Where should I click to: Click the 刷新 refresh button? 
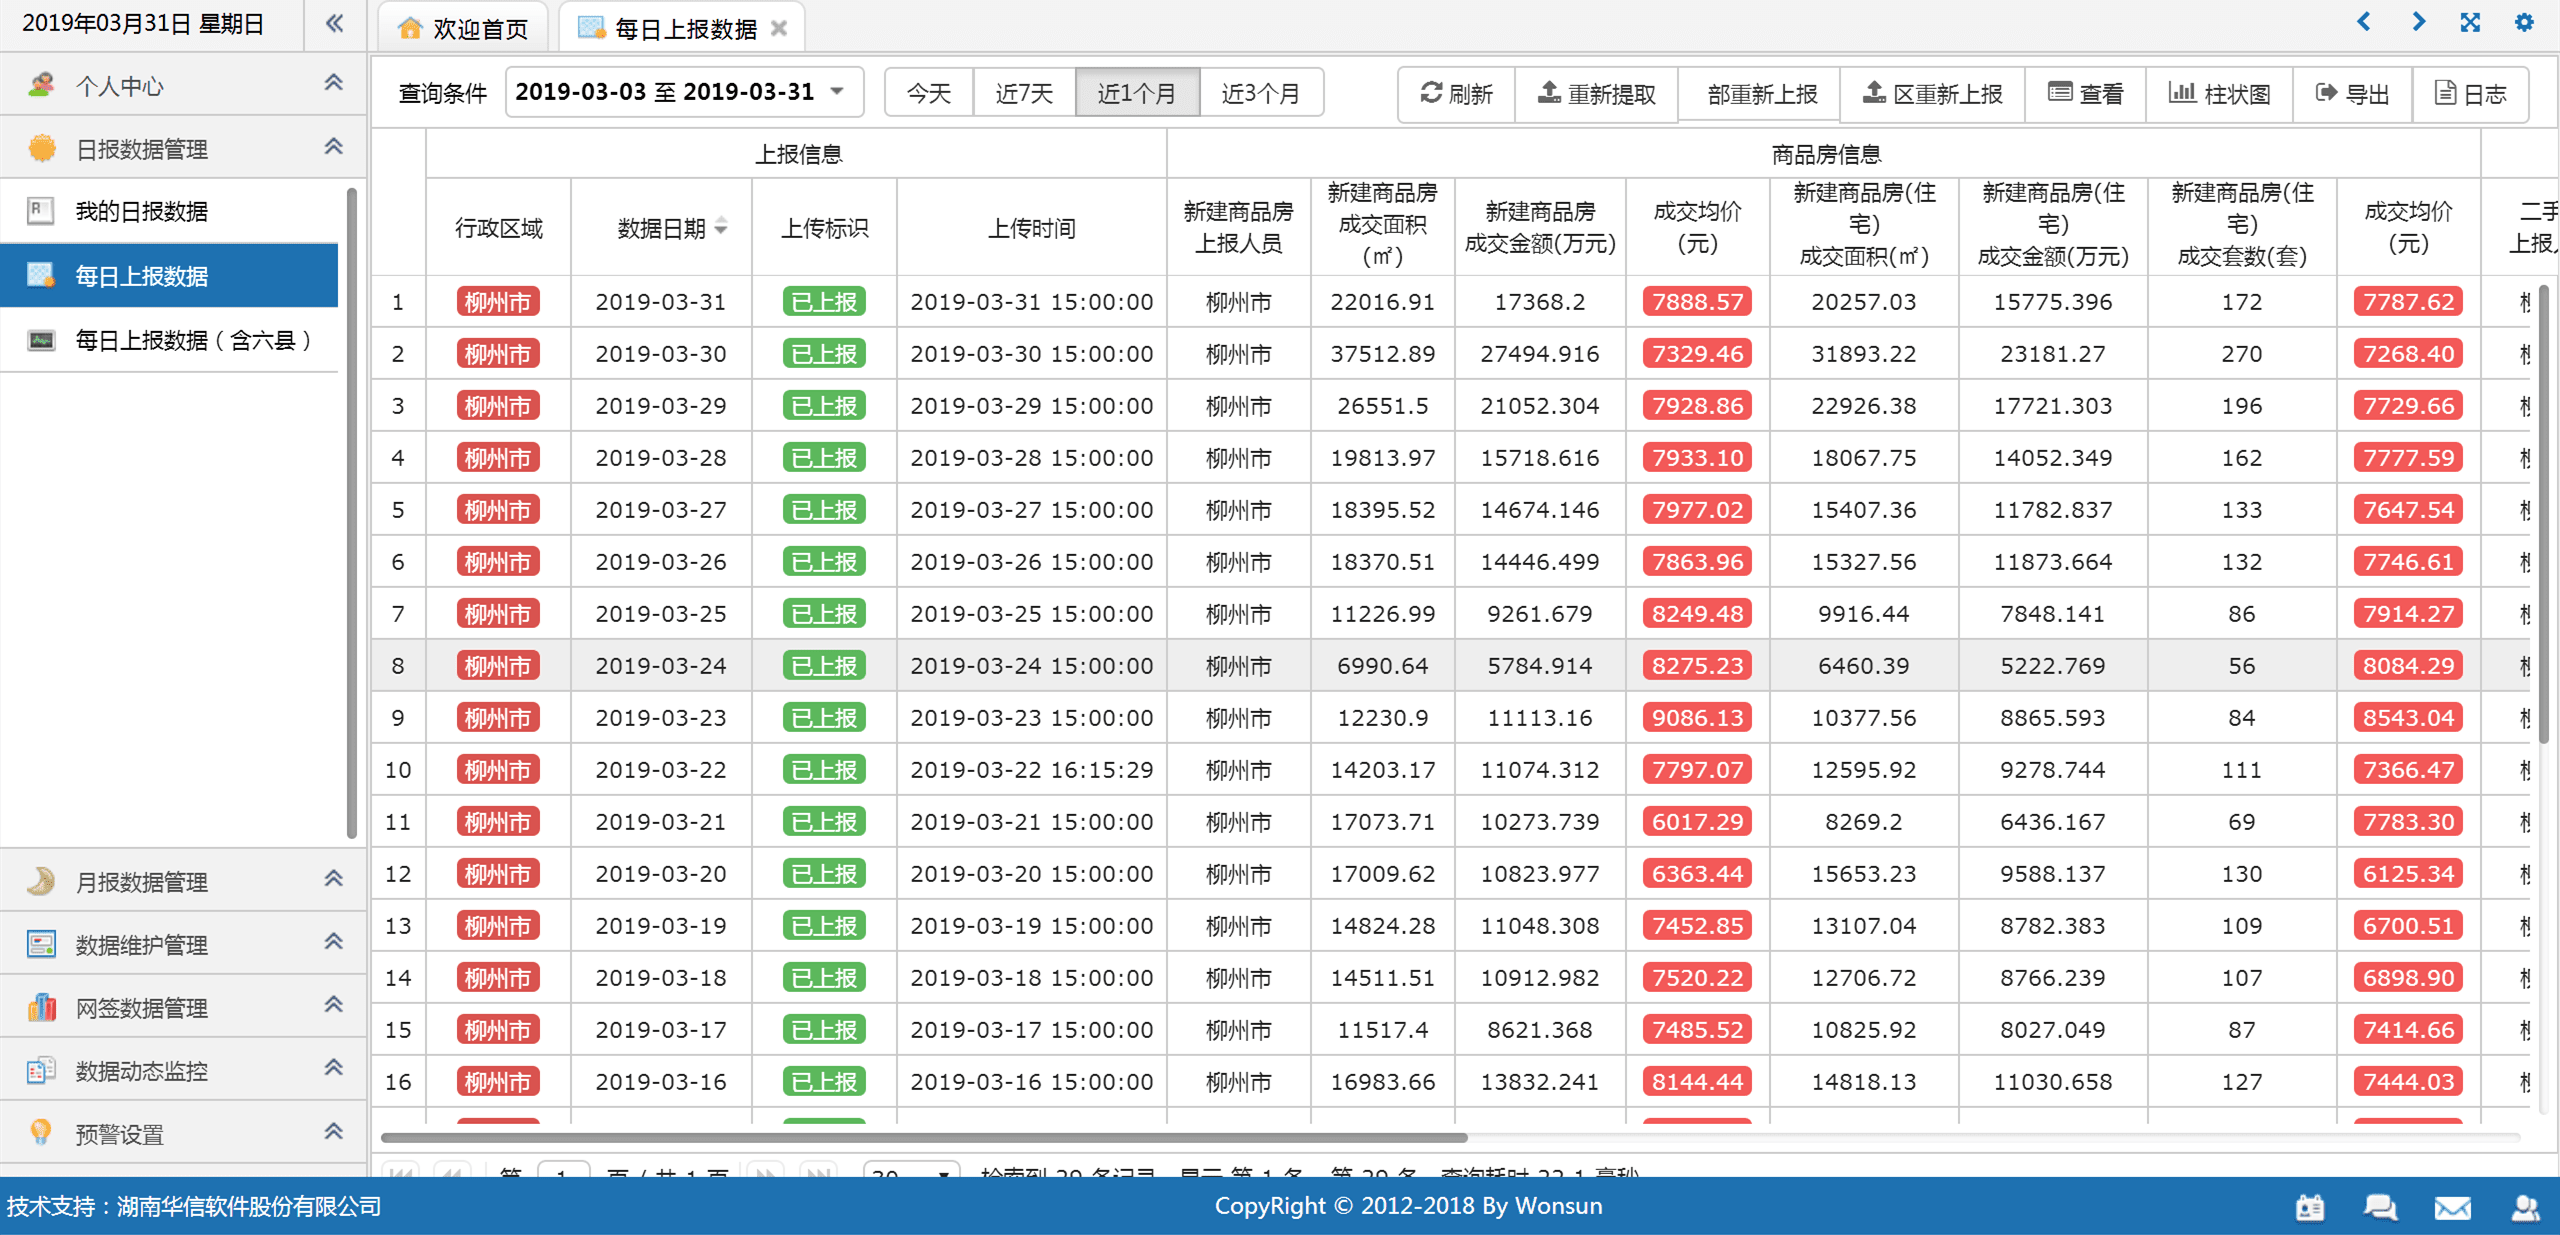coord(1456,93)
